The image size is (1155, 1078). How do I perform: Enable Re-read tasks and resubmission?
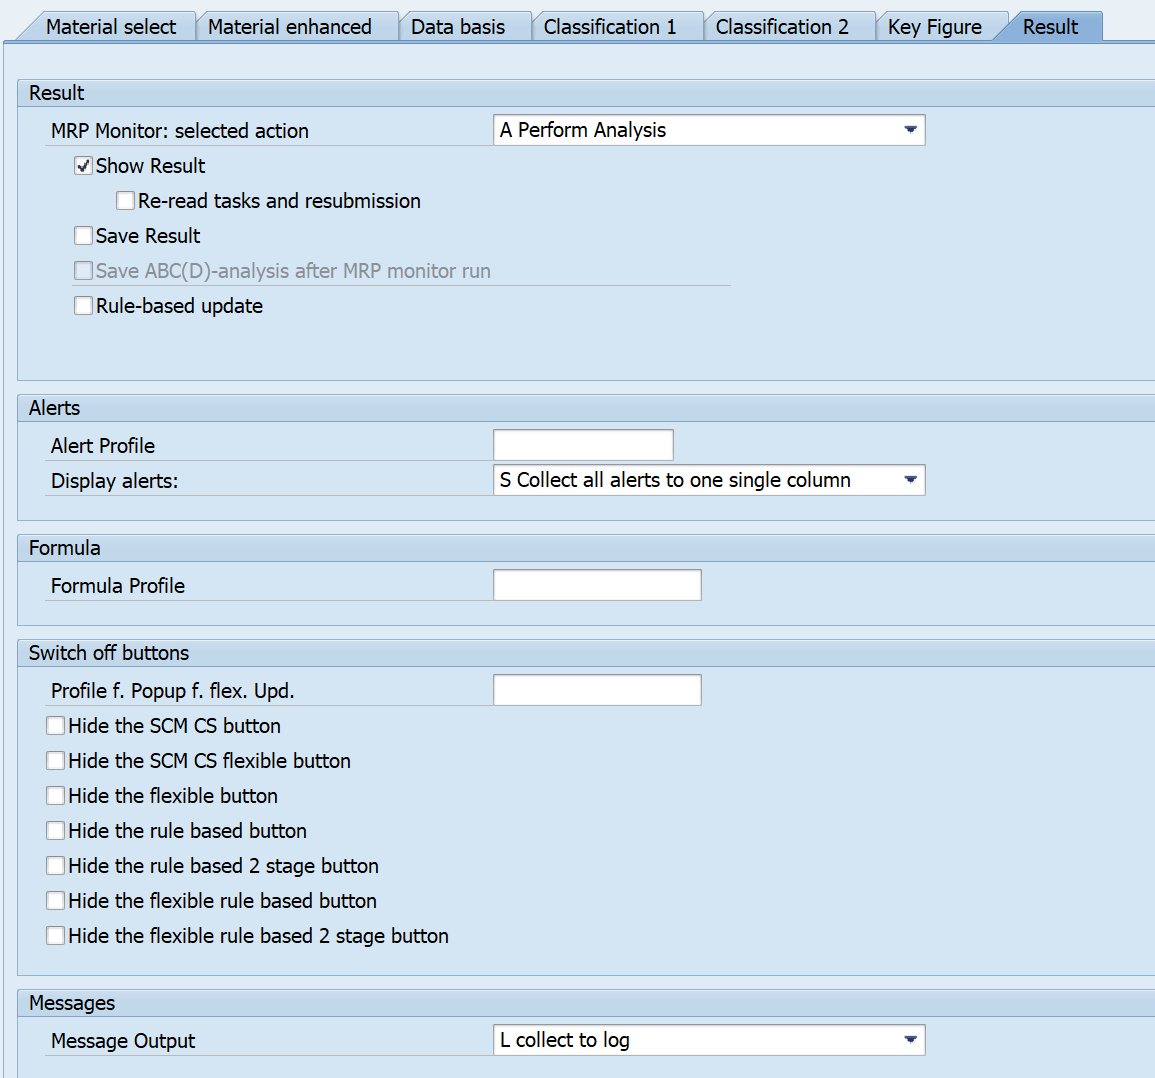click(126, 201)
